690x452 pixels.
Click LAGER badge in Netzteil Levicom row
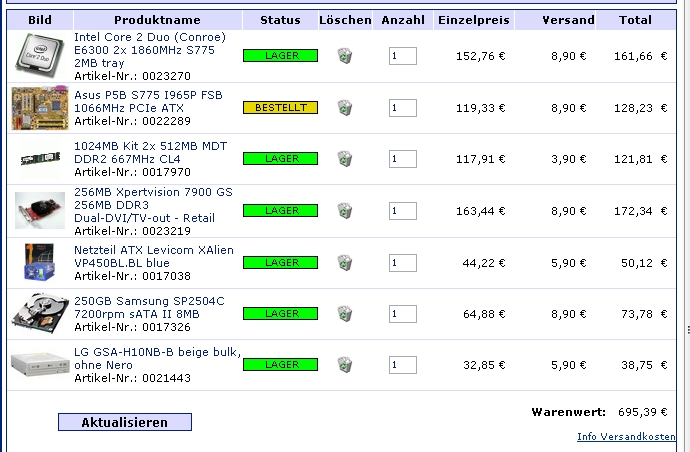click(280, 262)
